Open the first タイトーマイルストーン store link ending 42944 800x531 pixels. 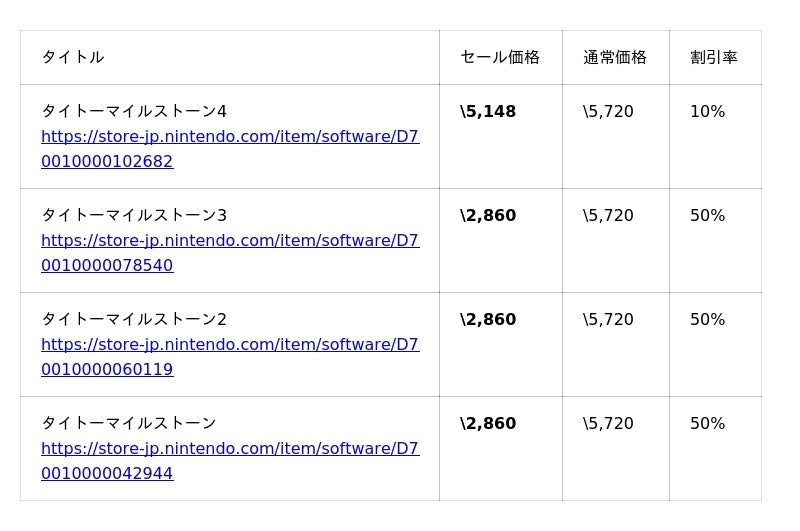tap(230, 449)
